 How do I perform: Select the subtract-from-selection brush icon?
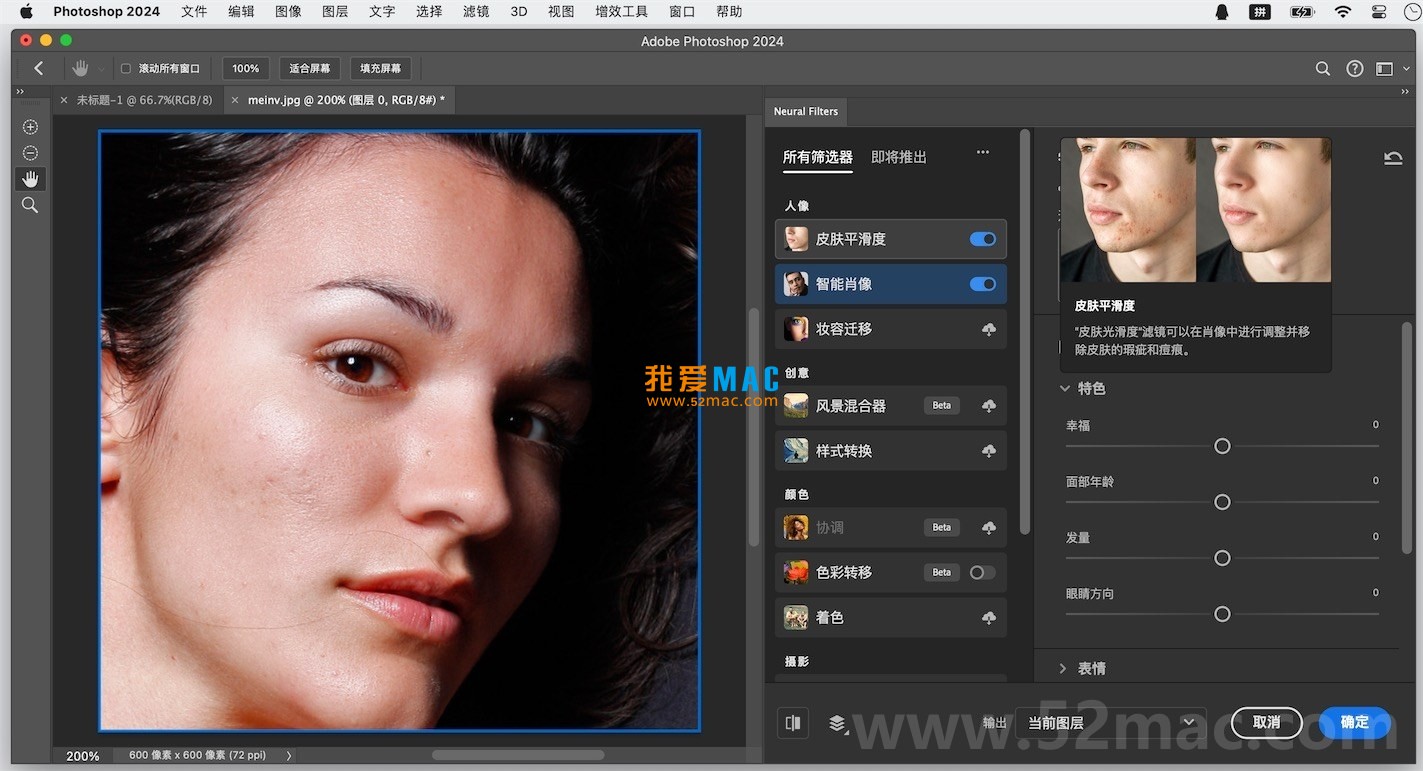click(x=30, y=153)
